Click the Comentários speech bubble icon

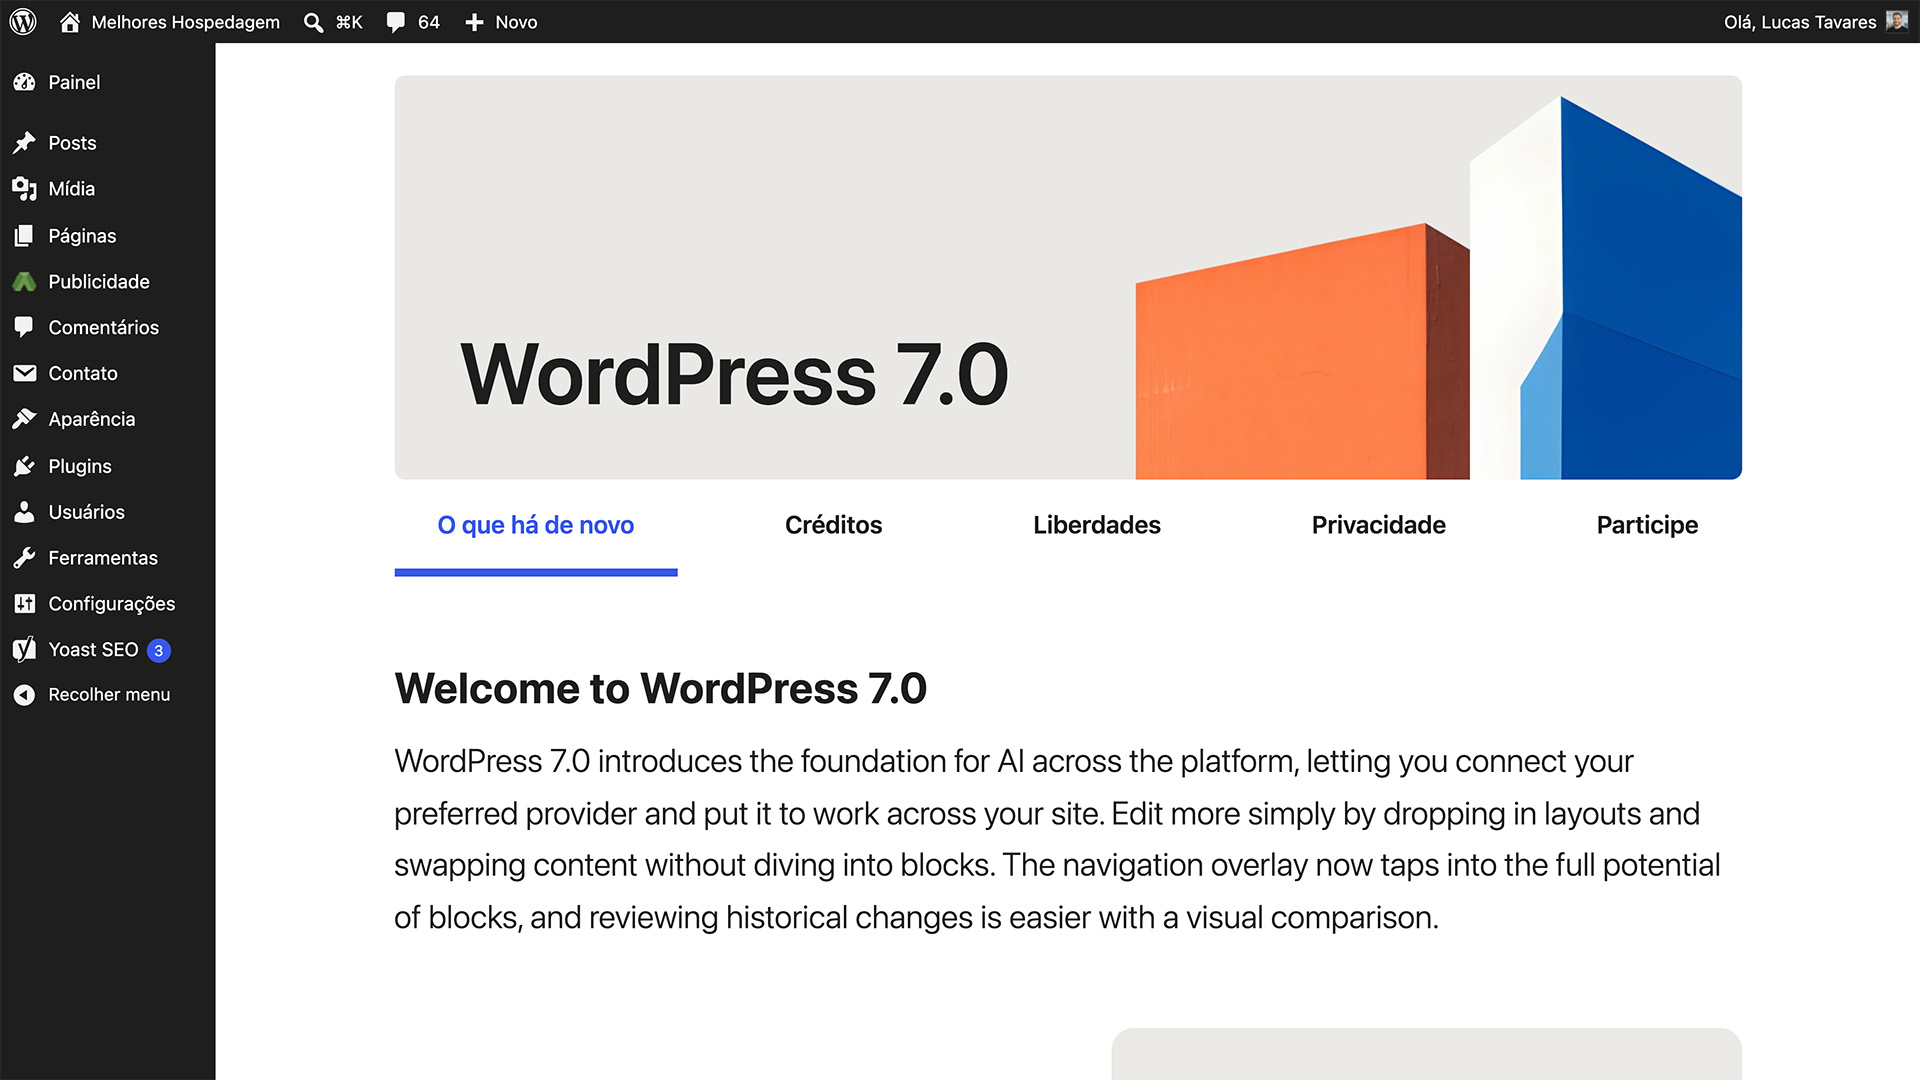pos(25,327)
